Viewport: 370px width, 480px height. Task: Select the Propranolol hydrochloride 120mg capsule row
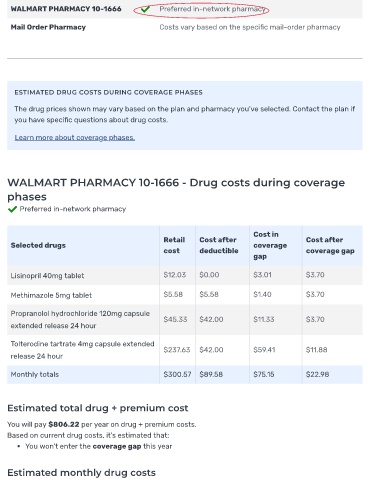[185, 319]
